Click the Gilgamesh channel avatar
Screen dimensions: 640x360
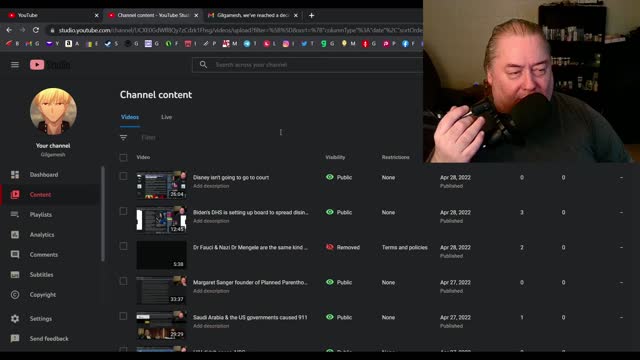[x=53, y=111]
